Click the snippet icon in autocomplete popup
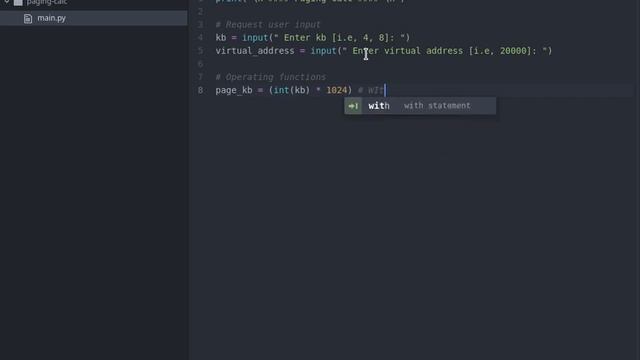640x360 pixels. [353, 106]
